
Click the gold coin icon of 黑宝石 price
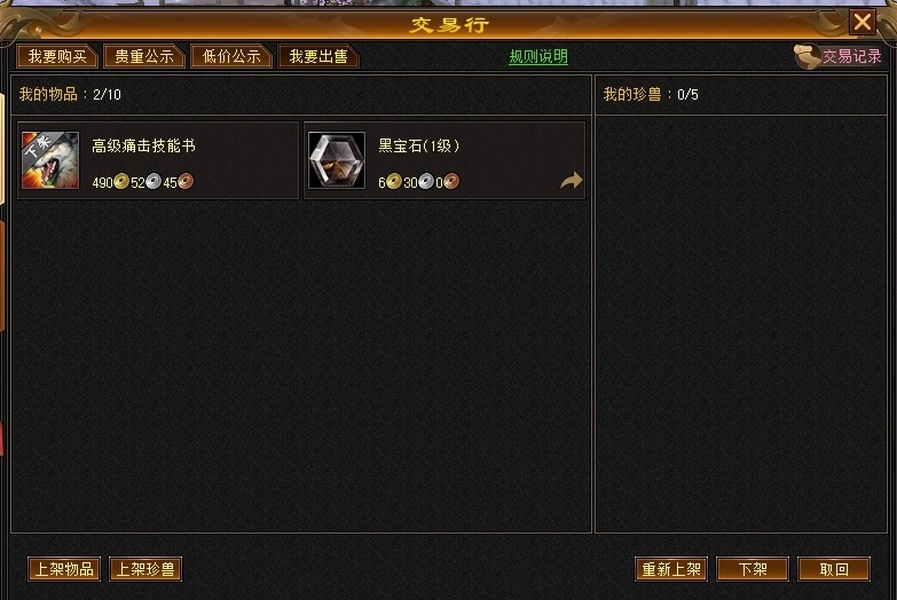click(394, 182)
